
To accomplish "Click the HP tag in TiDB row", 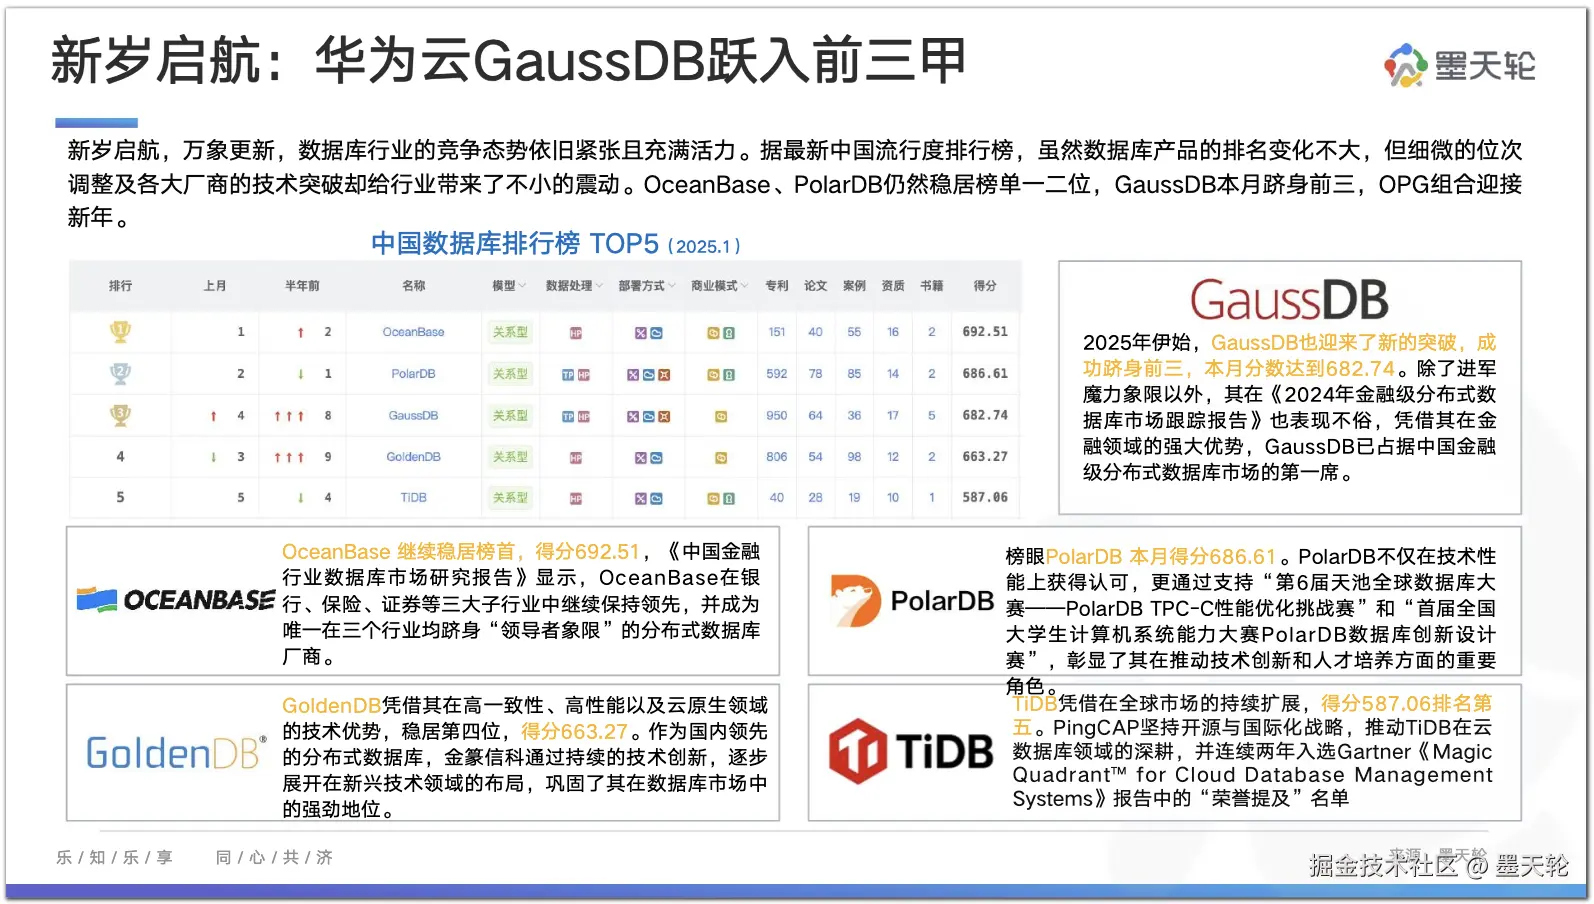I will tap(576, 498).
